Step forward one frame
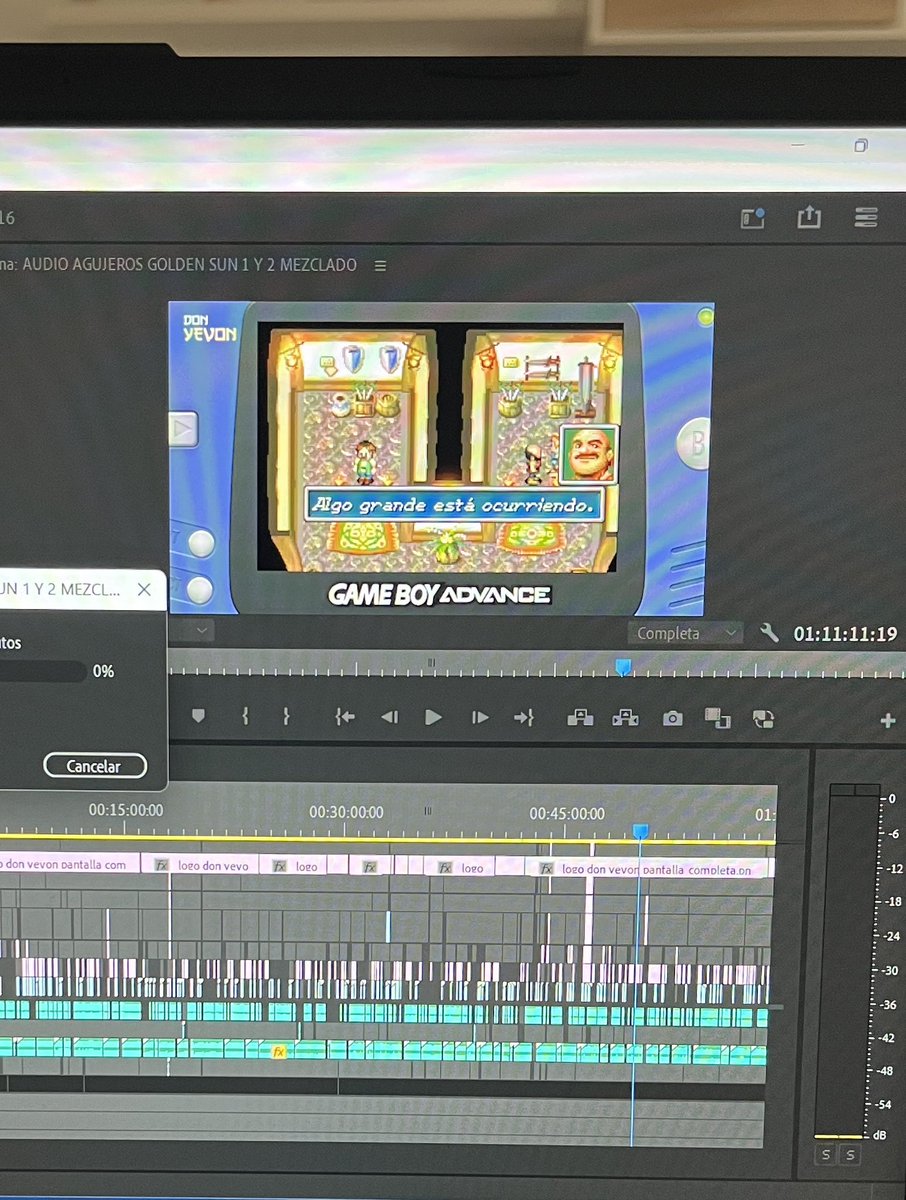 pos(480,717)
